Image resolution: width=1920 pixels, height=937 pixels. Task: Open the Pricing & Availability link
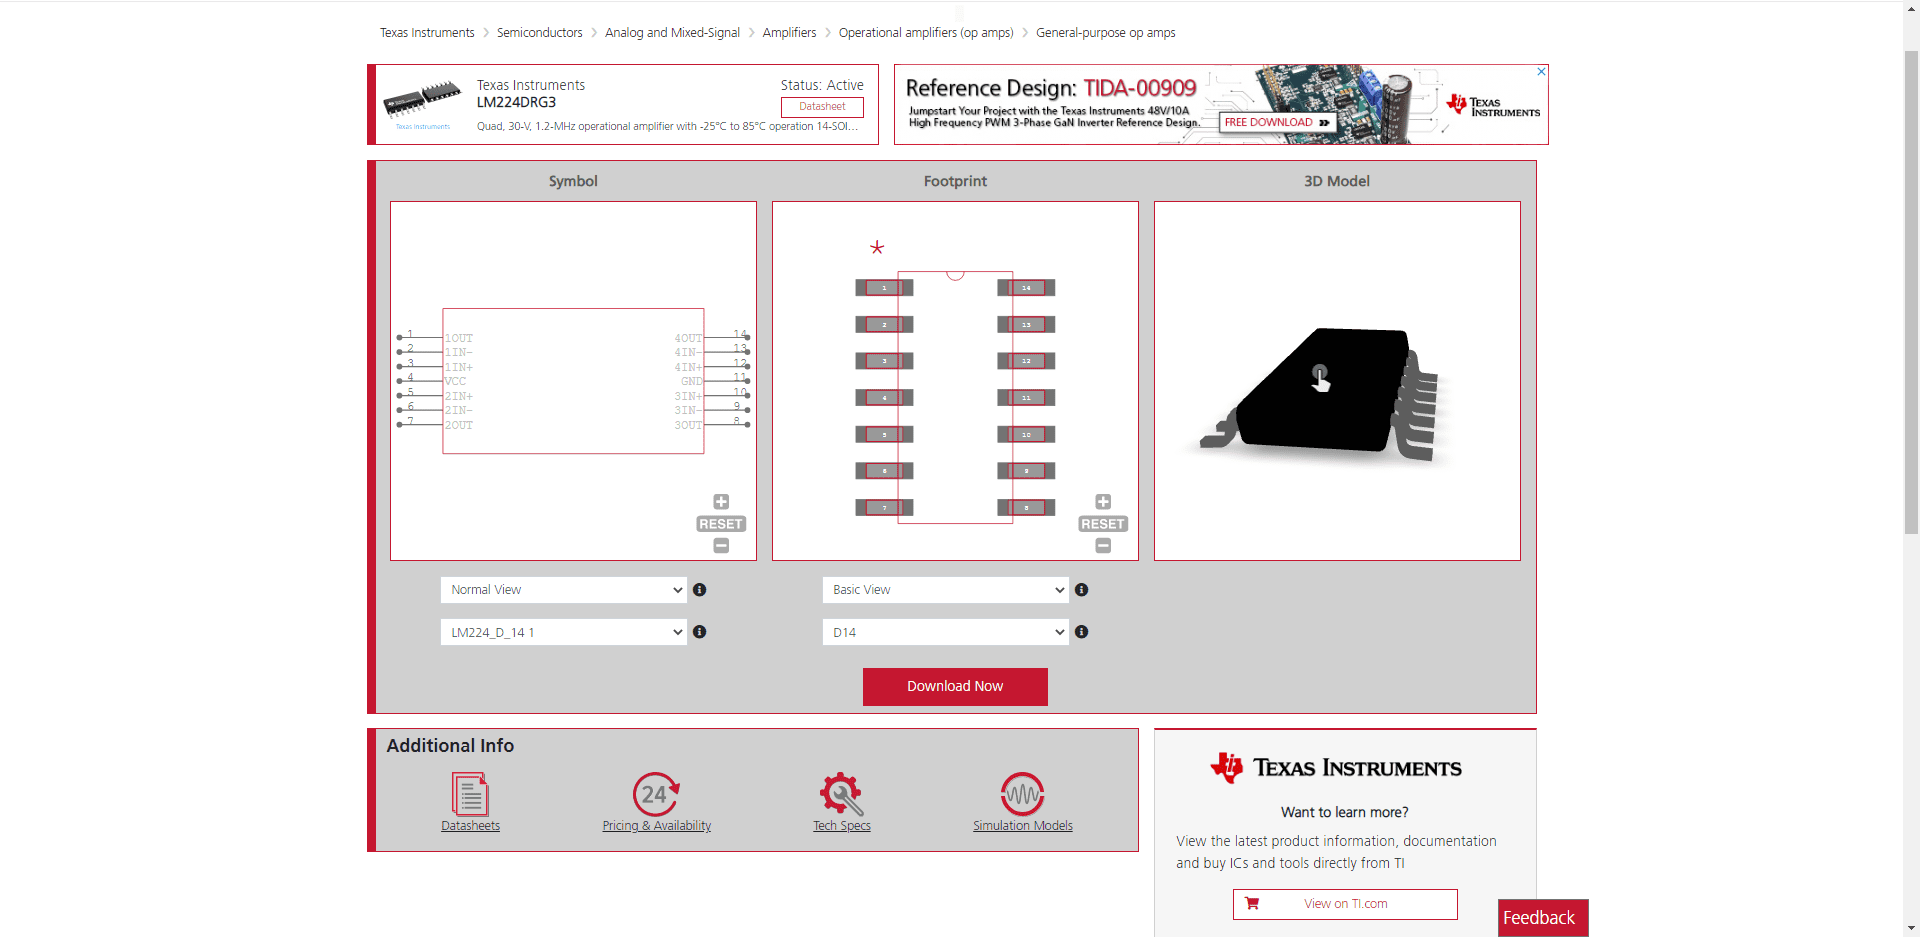[656, 826]
